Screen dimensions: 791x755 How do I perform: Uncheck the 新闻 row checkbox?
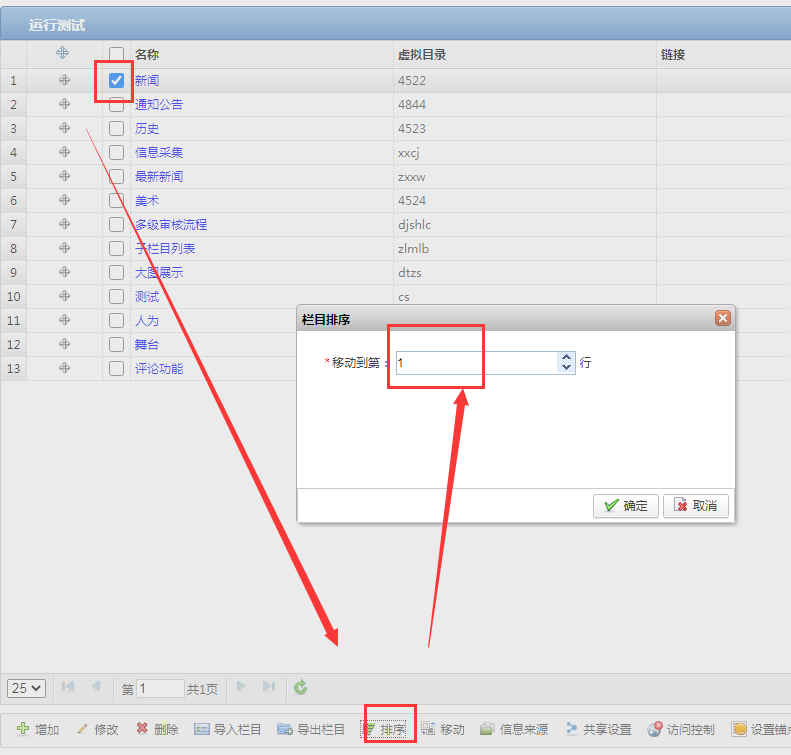(117, 81)
